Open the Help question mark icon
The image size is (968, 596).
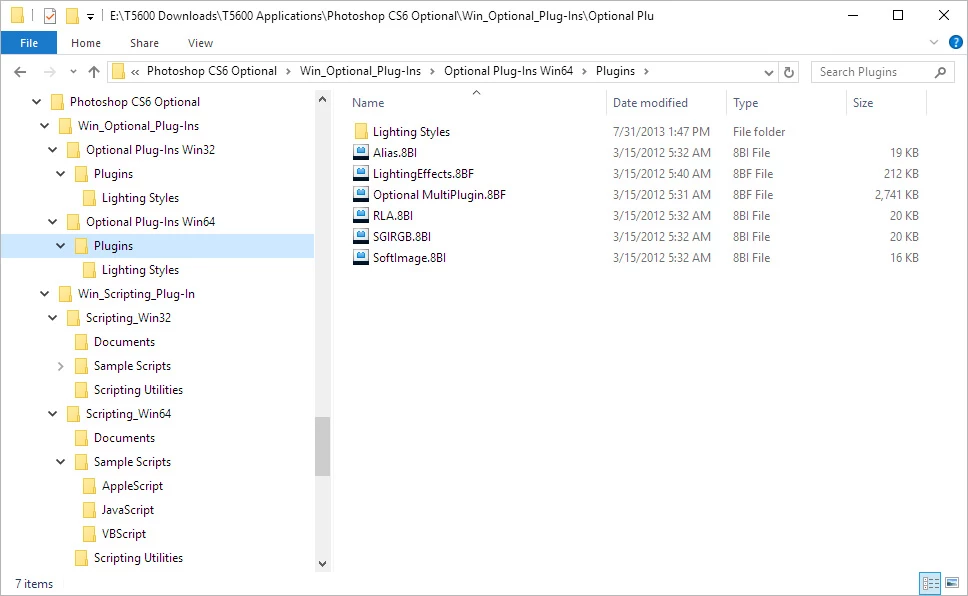point(956,43)
